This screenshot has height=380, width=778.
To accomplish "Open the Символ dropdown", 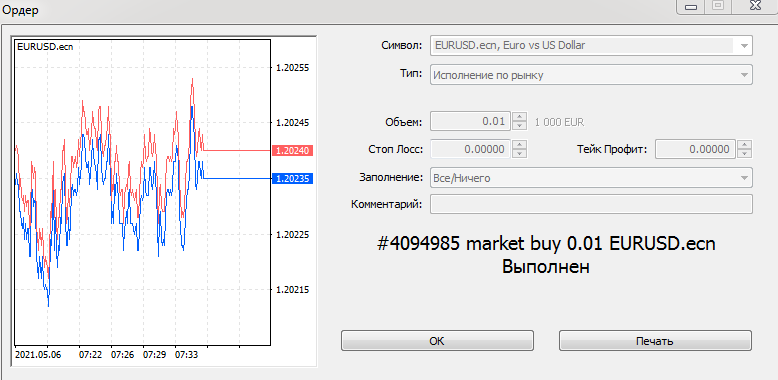I will tap(744, 46).
